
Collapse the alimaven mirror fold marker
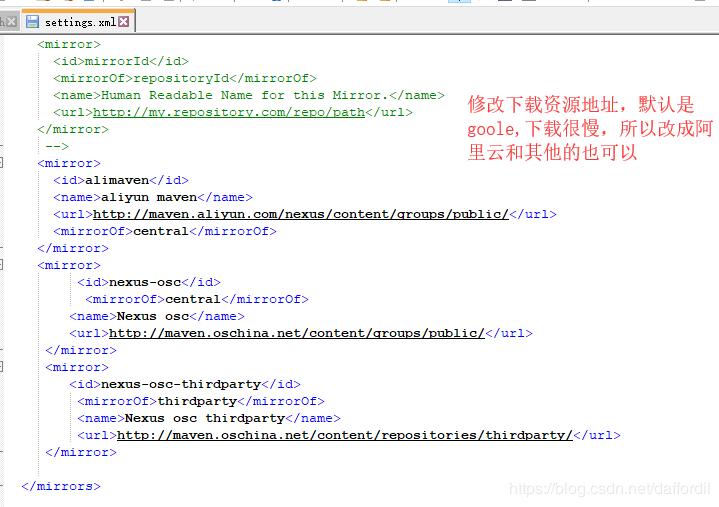[2, 163]
